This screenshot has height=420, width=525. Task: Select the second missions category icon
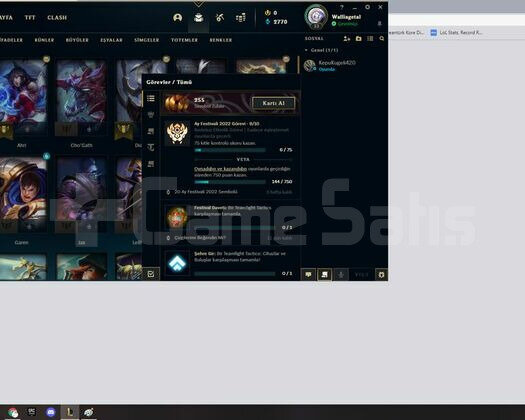(x=151, y=115)
